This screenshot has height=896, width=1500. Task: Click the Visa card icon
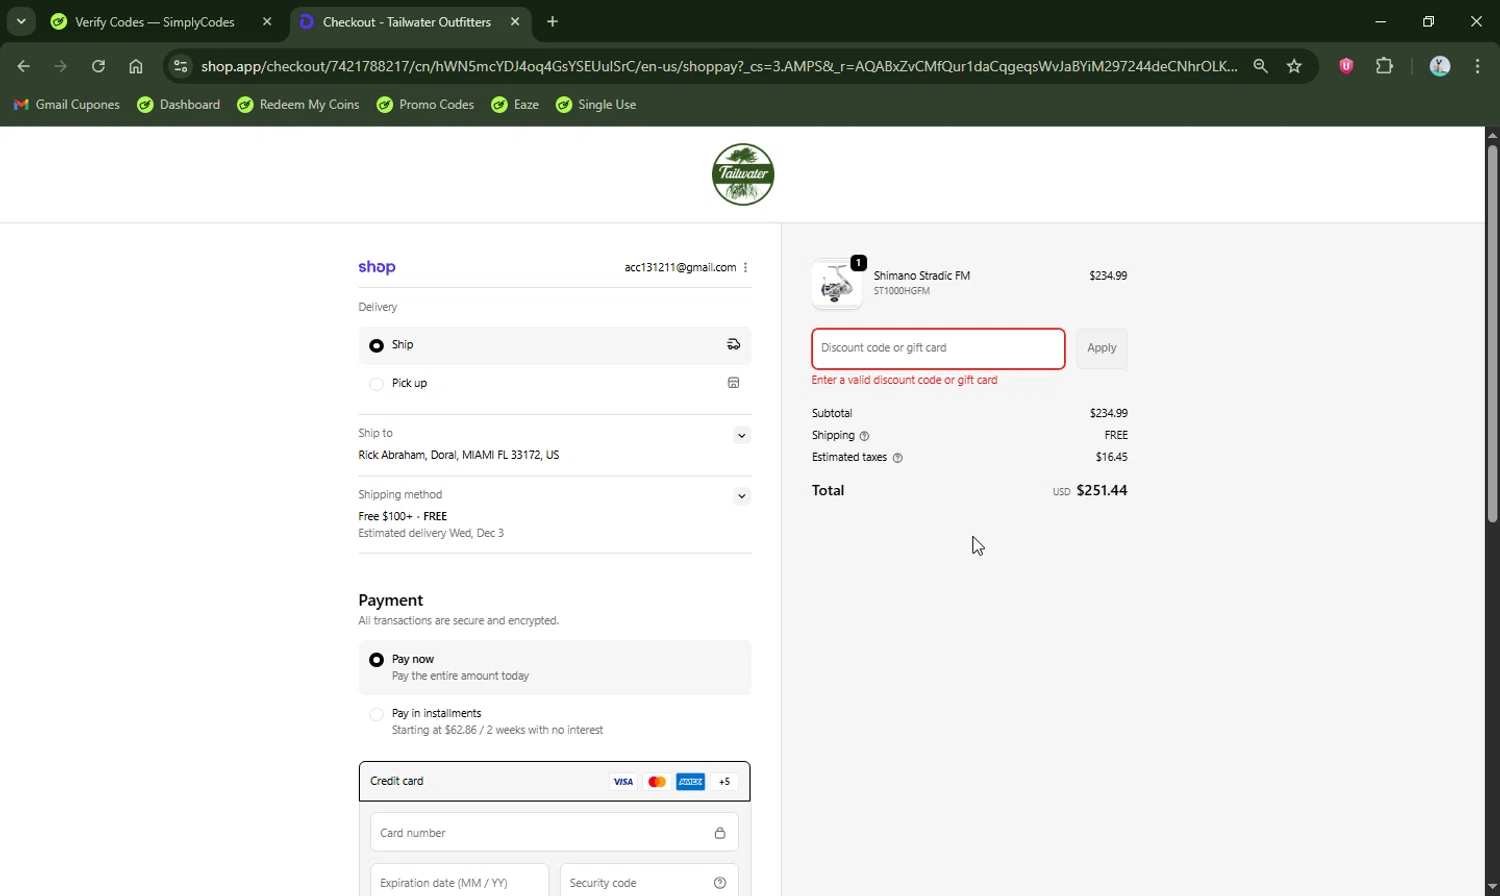[623, 782]
